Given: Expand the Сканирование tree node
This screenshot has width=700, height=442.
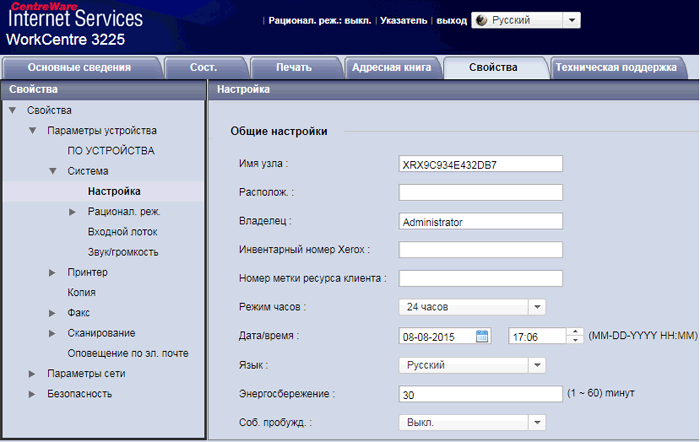Looking at the screenshot, I should (x=52, y=333).
